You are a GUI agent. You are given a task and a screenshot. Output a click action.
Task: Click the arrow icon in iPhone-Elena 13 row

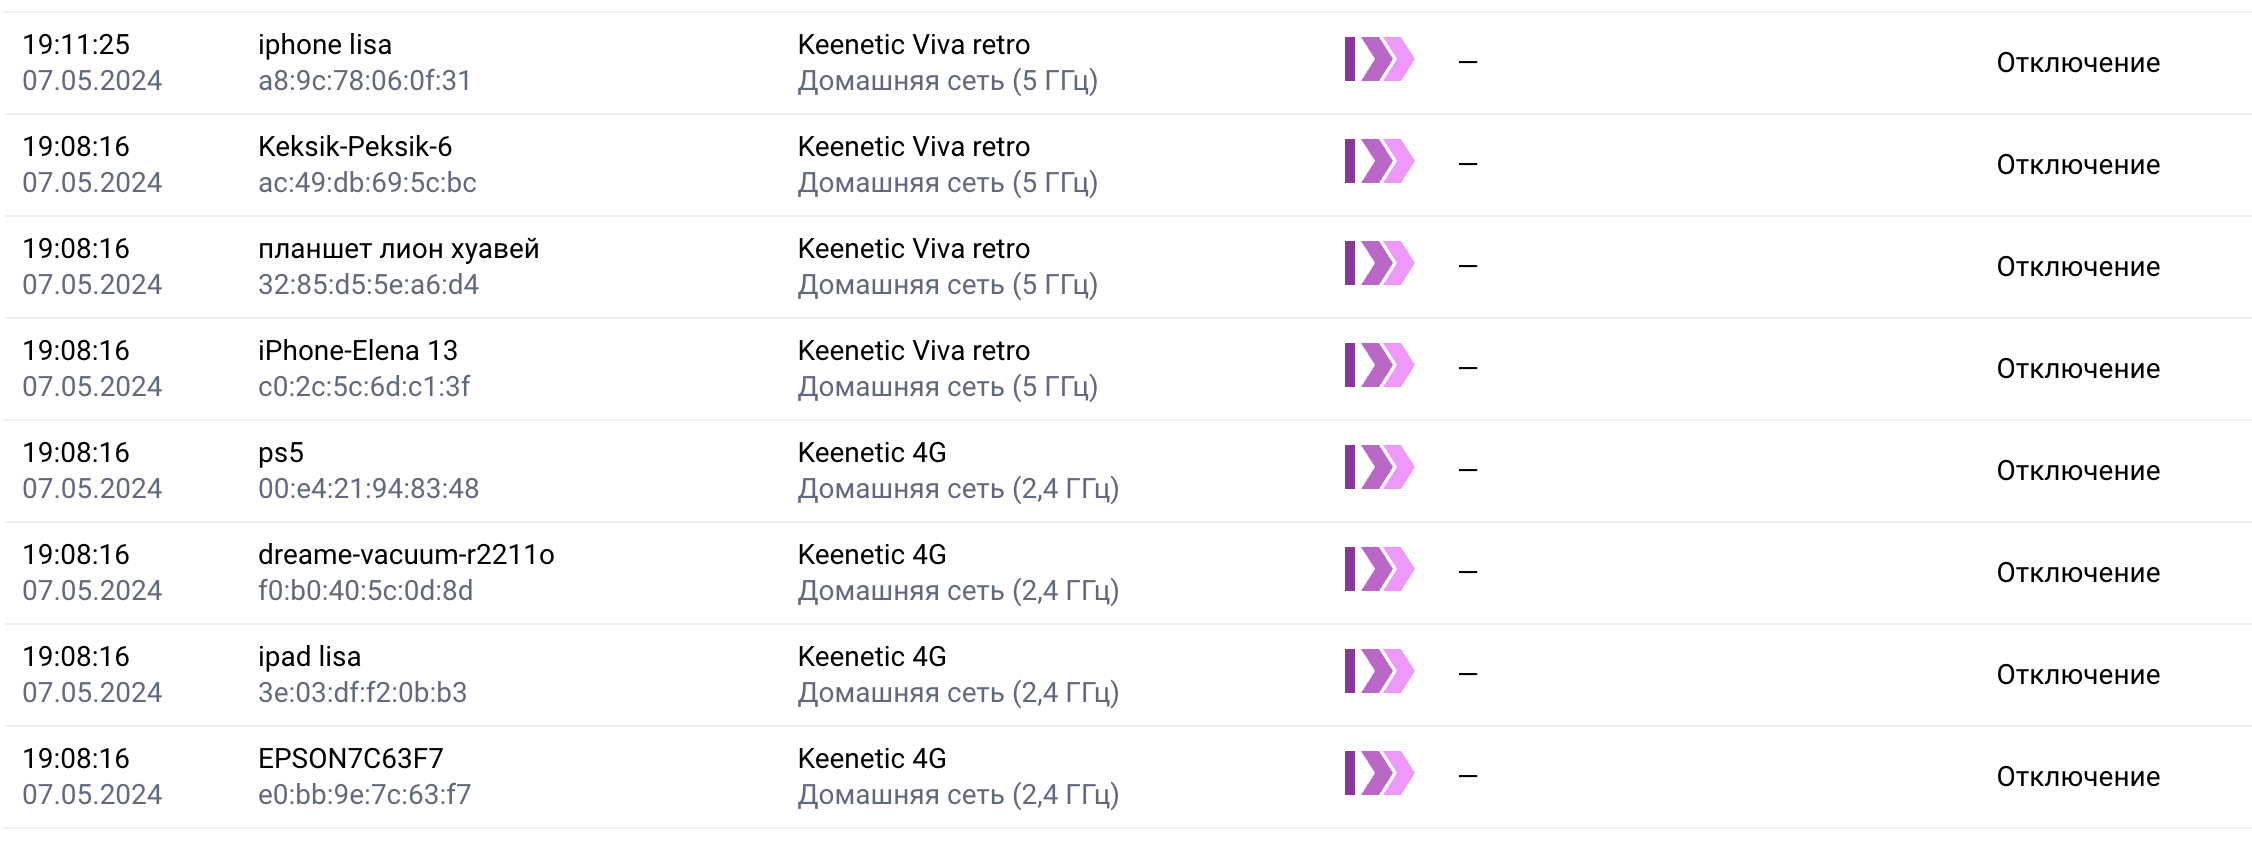1379,366
